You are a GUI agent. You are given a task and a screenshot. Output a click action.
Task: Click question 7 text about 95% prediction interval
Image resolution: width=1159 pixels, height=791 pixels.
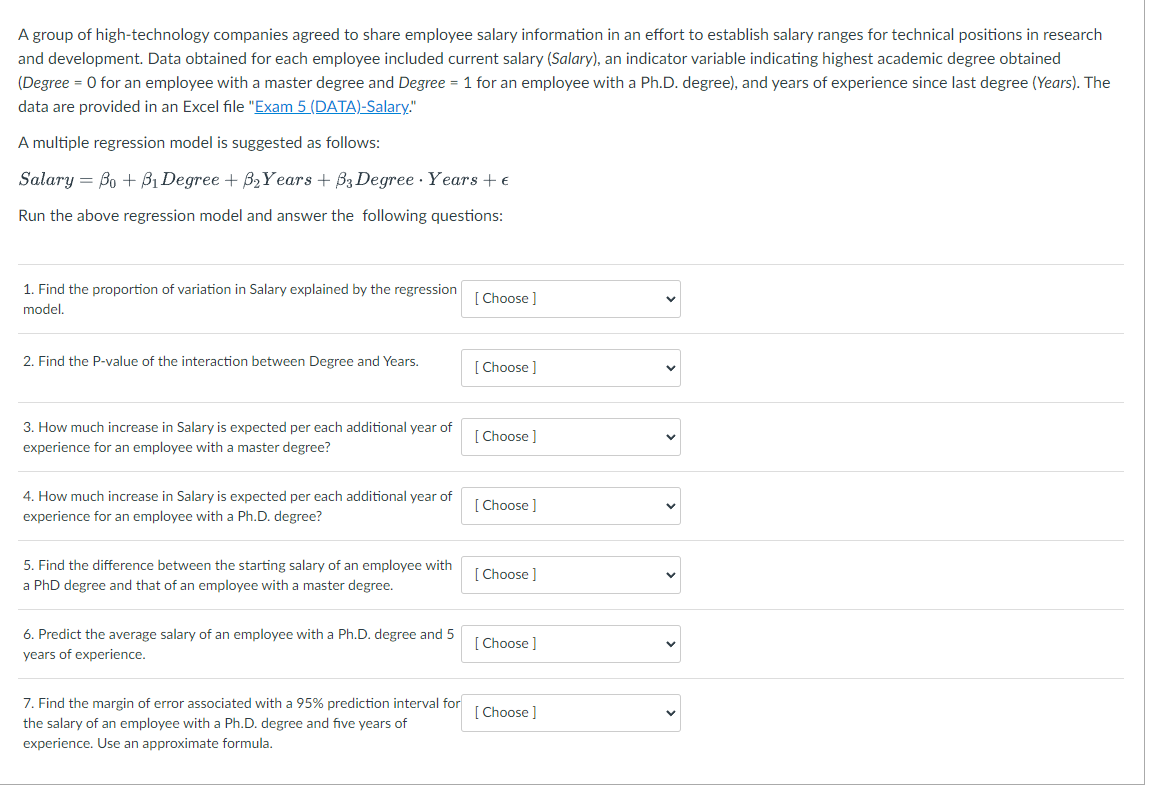241,723
